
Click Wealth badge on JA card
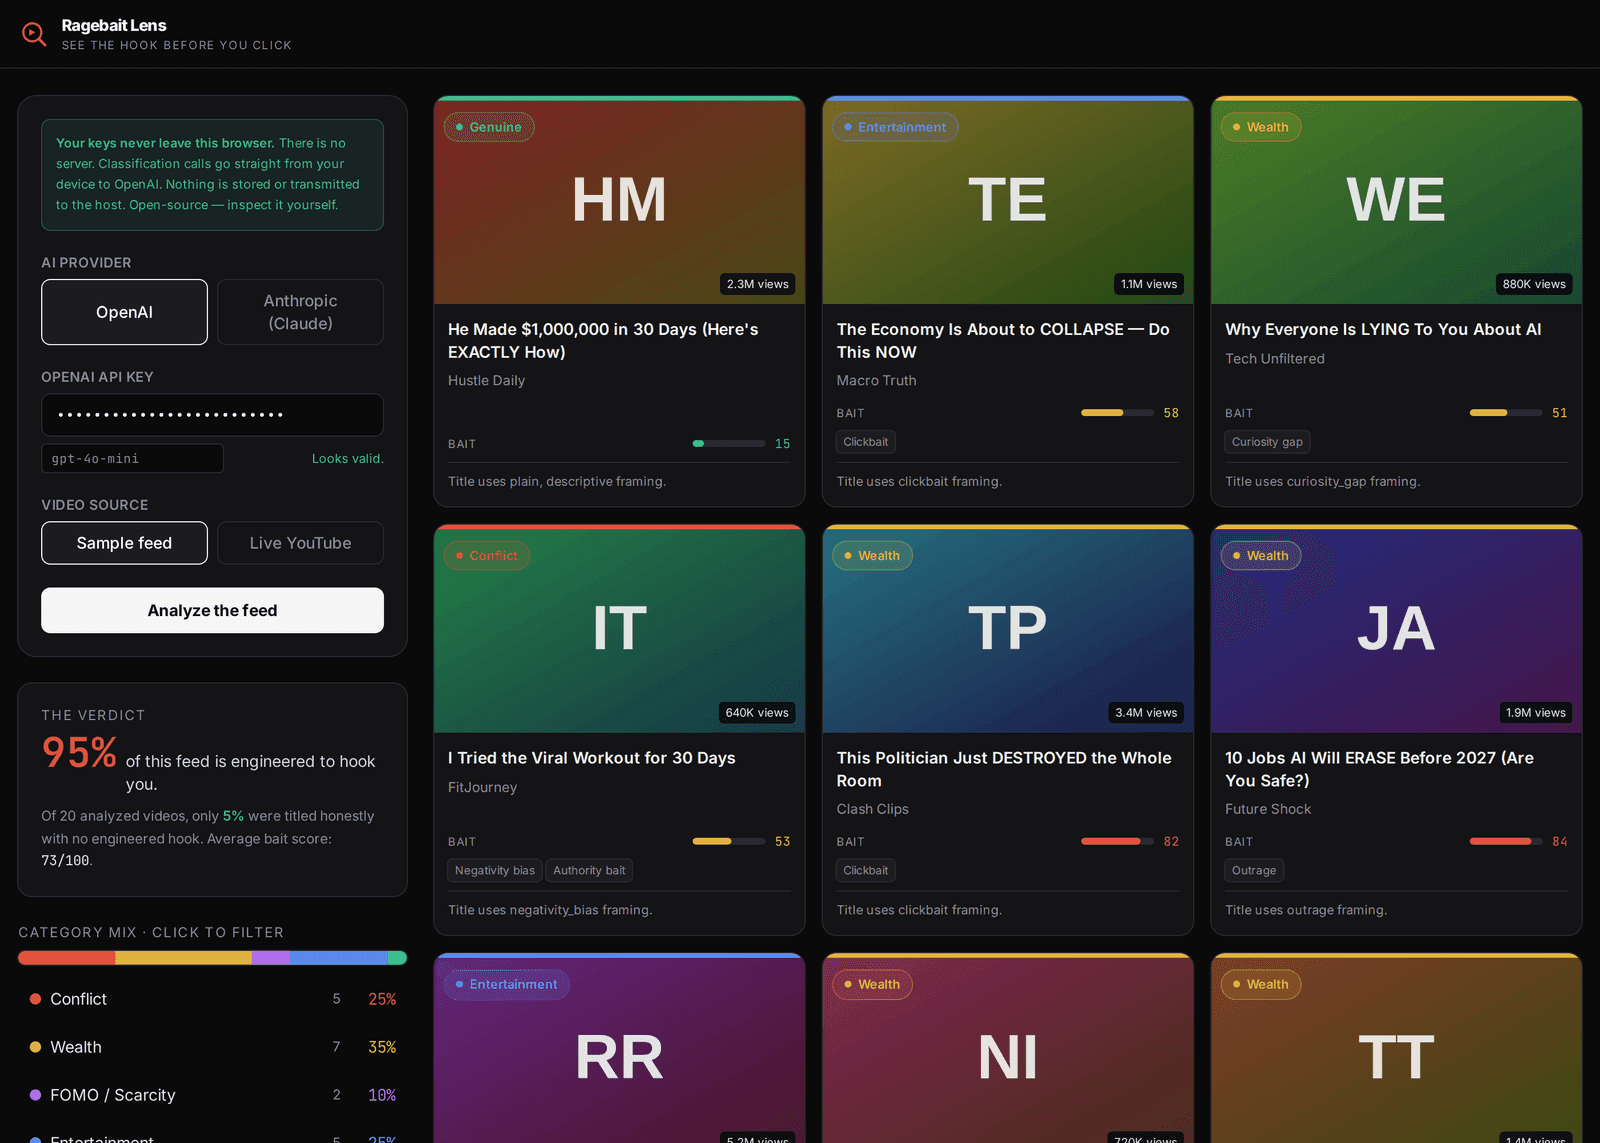(1261, 555)
